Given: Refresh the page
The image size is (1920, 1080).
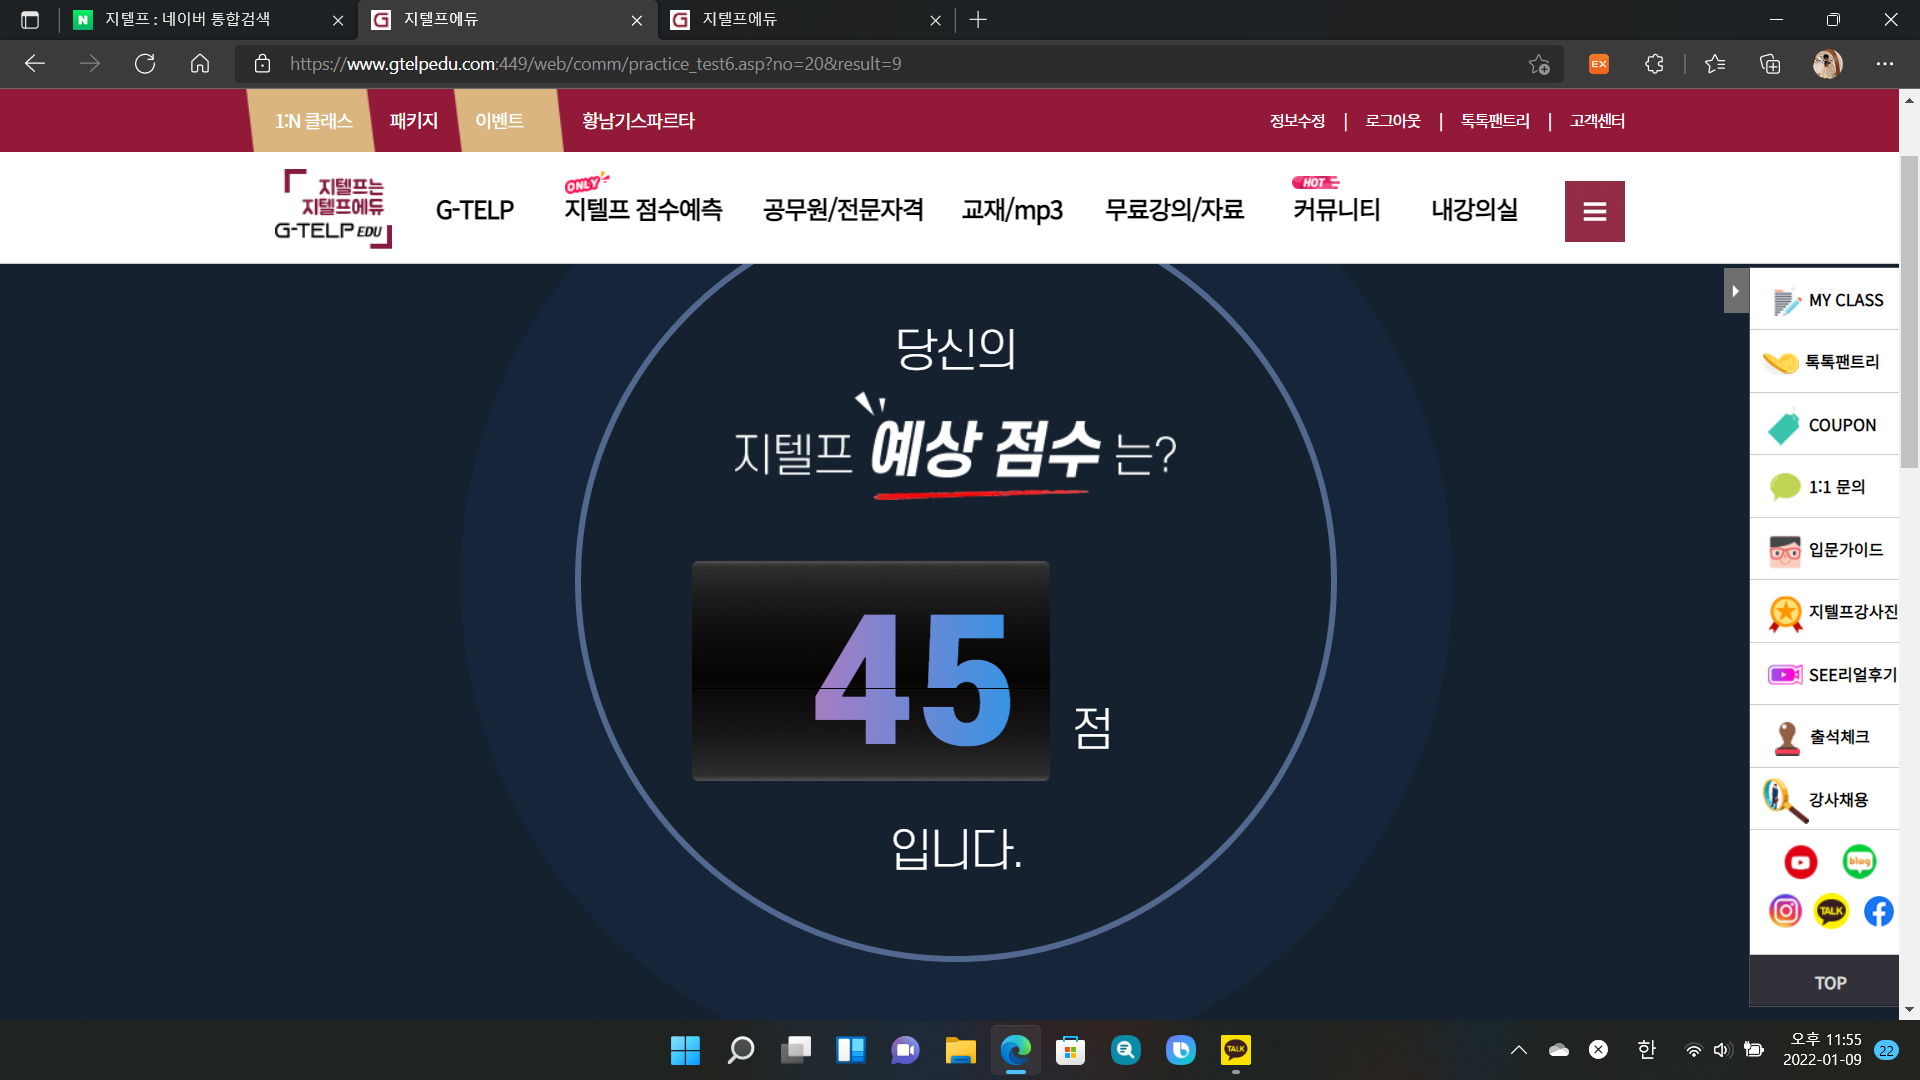Looking at the screenshot, I should pos(145,64).
